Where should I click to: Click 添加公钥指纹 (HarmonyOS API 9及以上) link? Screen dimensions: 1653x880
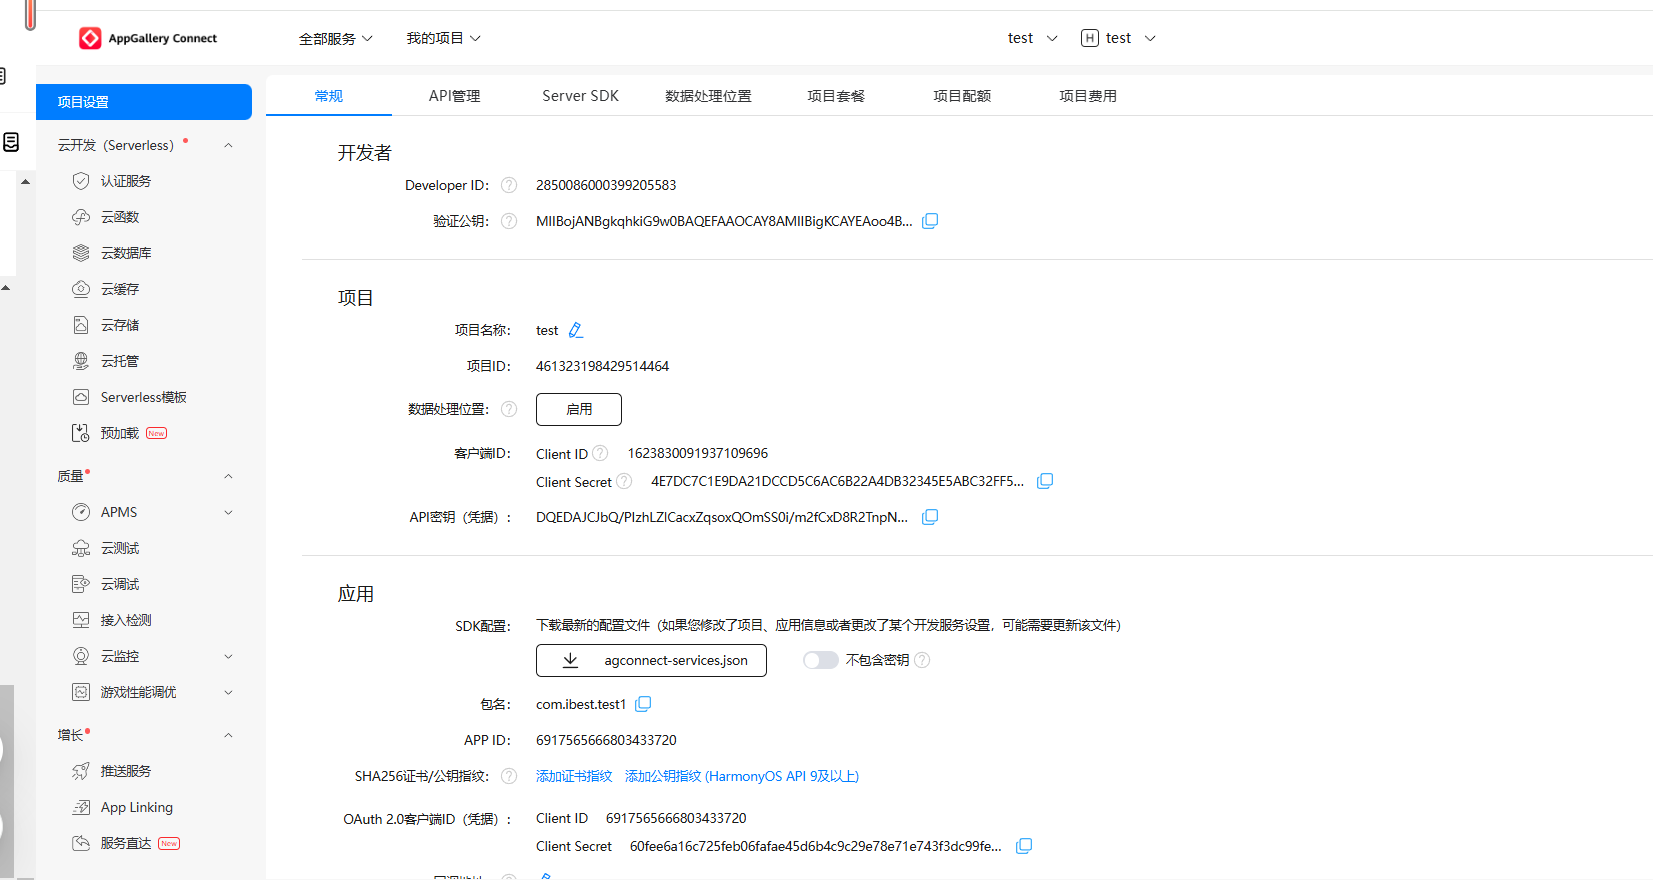(x=742, y=776)
